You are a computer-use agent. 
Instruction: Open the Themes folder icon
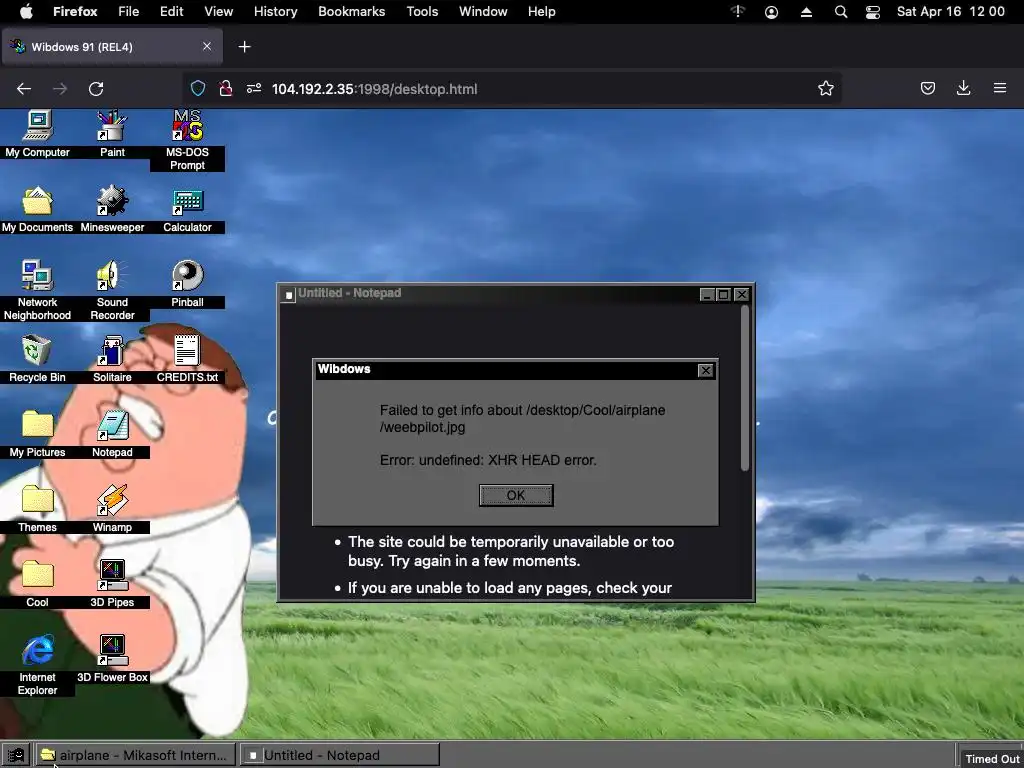[37, 509]
